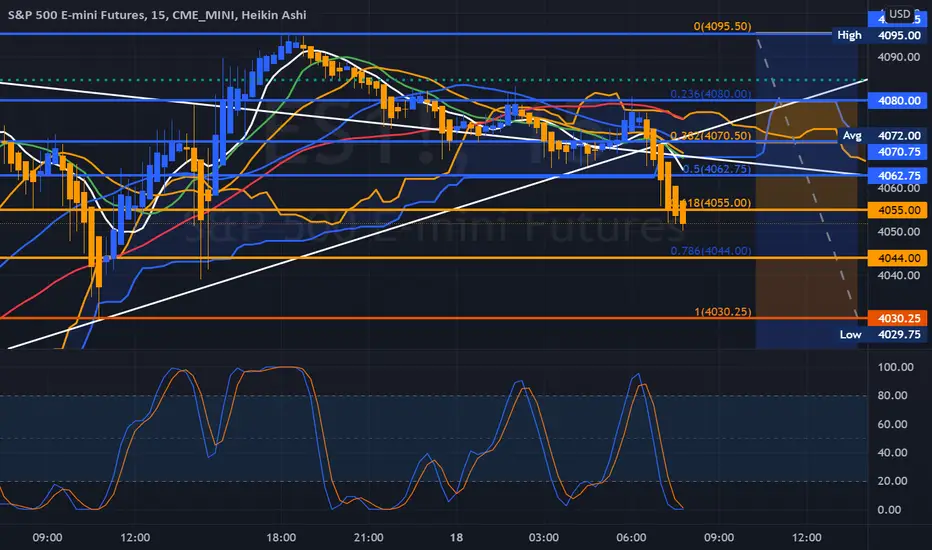Image resolution: width=932 pixels, height=550 pixels.
Task: Click the 4044.00 orange price tag
Action: [x=897, y=258]
